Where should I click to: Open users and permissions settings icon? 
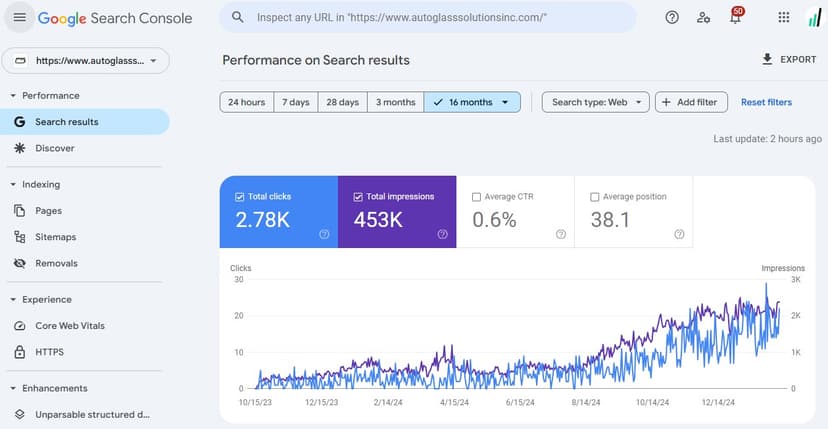704,18
